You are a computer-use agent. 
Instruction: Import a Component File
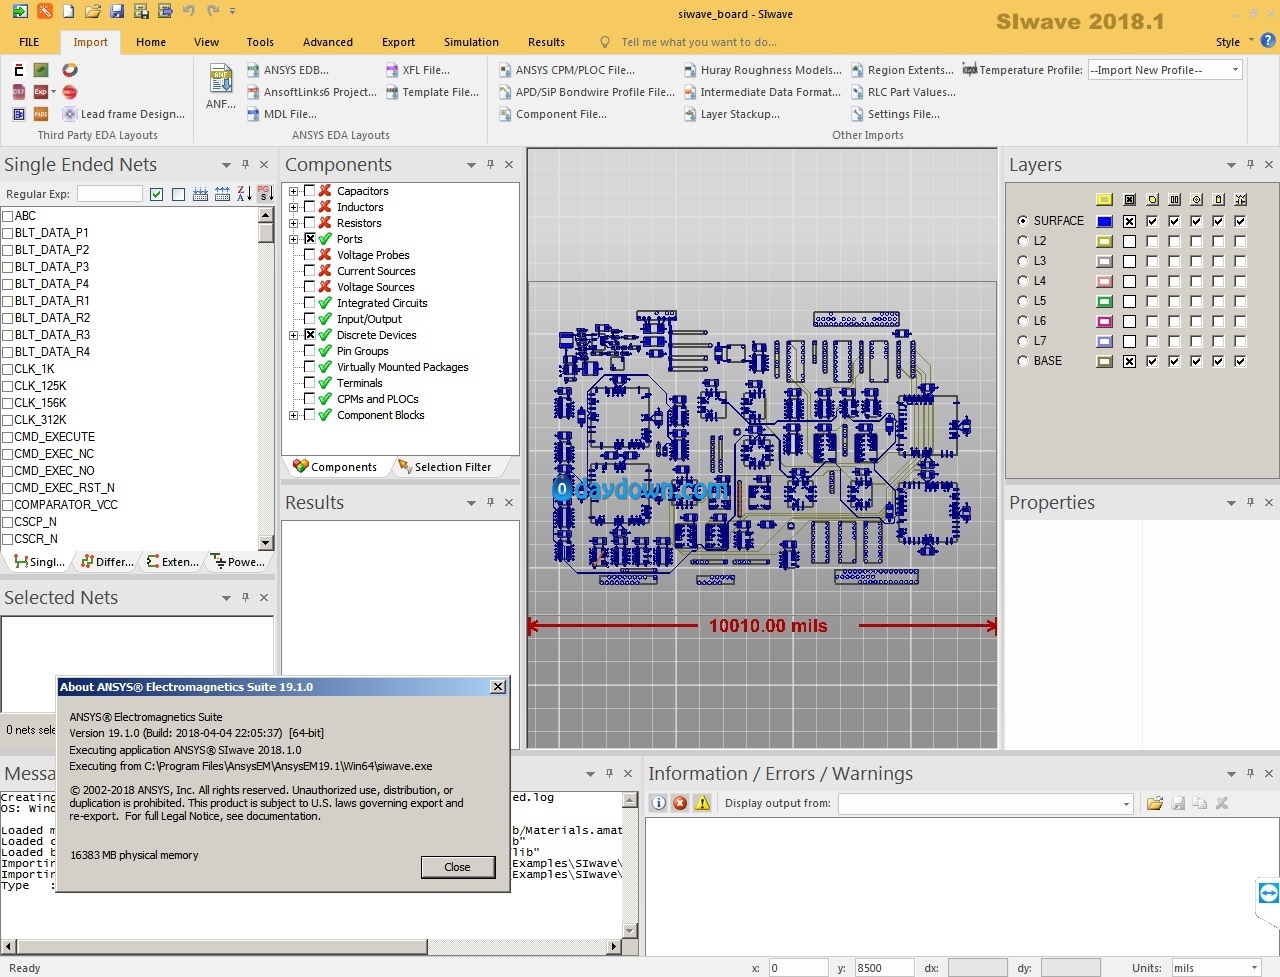click(x=552, y=114)
